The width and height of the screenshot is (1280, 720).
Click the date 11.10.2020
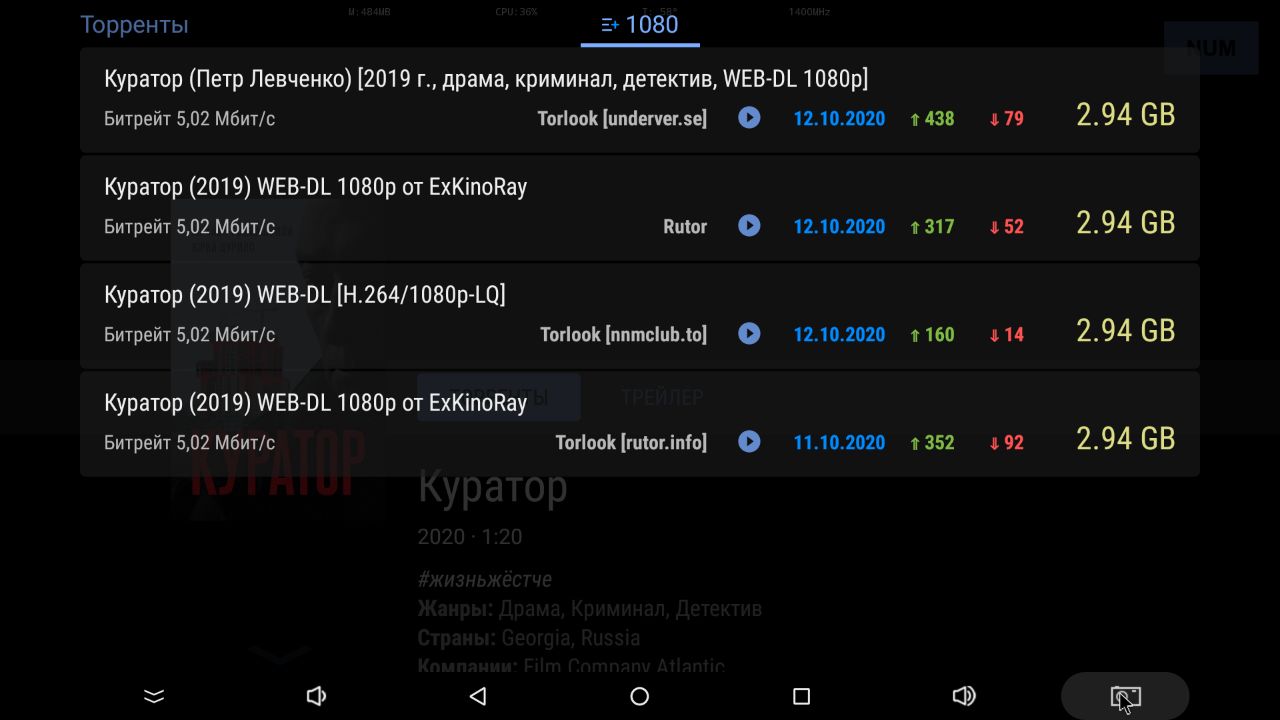point(839,443)
